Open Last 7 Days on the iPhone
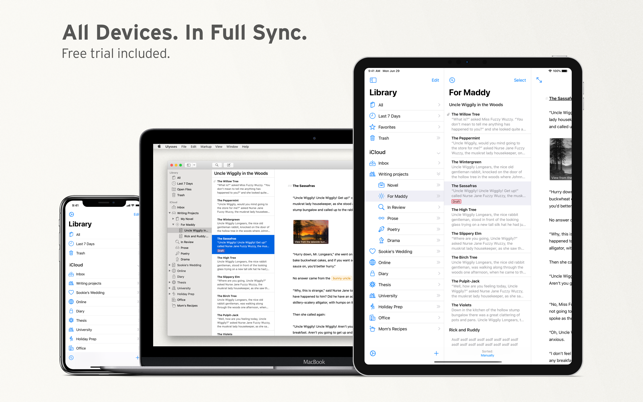The height and width of the screenshot is (402, 643). [x=103, y=244]
